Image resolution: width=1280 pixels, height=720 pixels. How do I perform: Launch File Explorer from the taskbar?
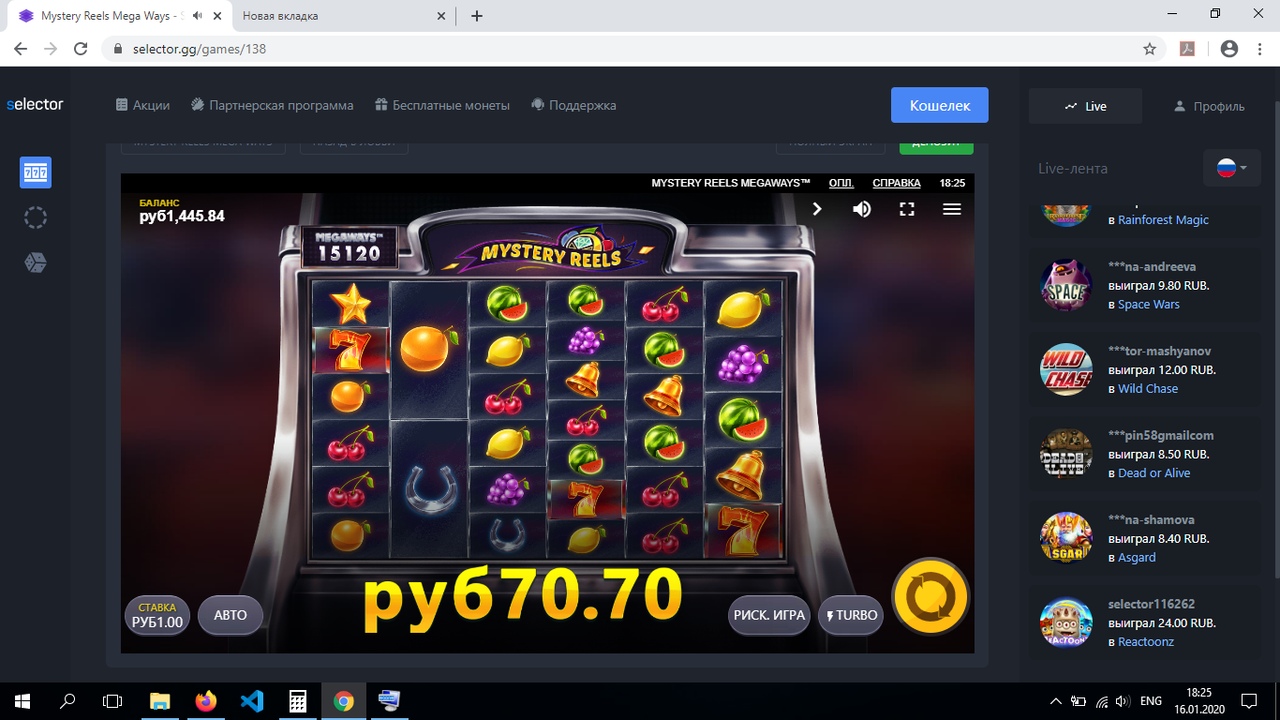tap(160, 701)
